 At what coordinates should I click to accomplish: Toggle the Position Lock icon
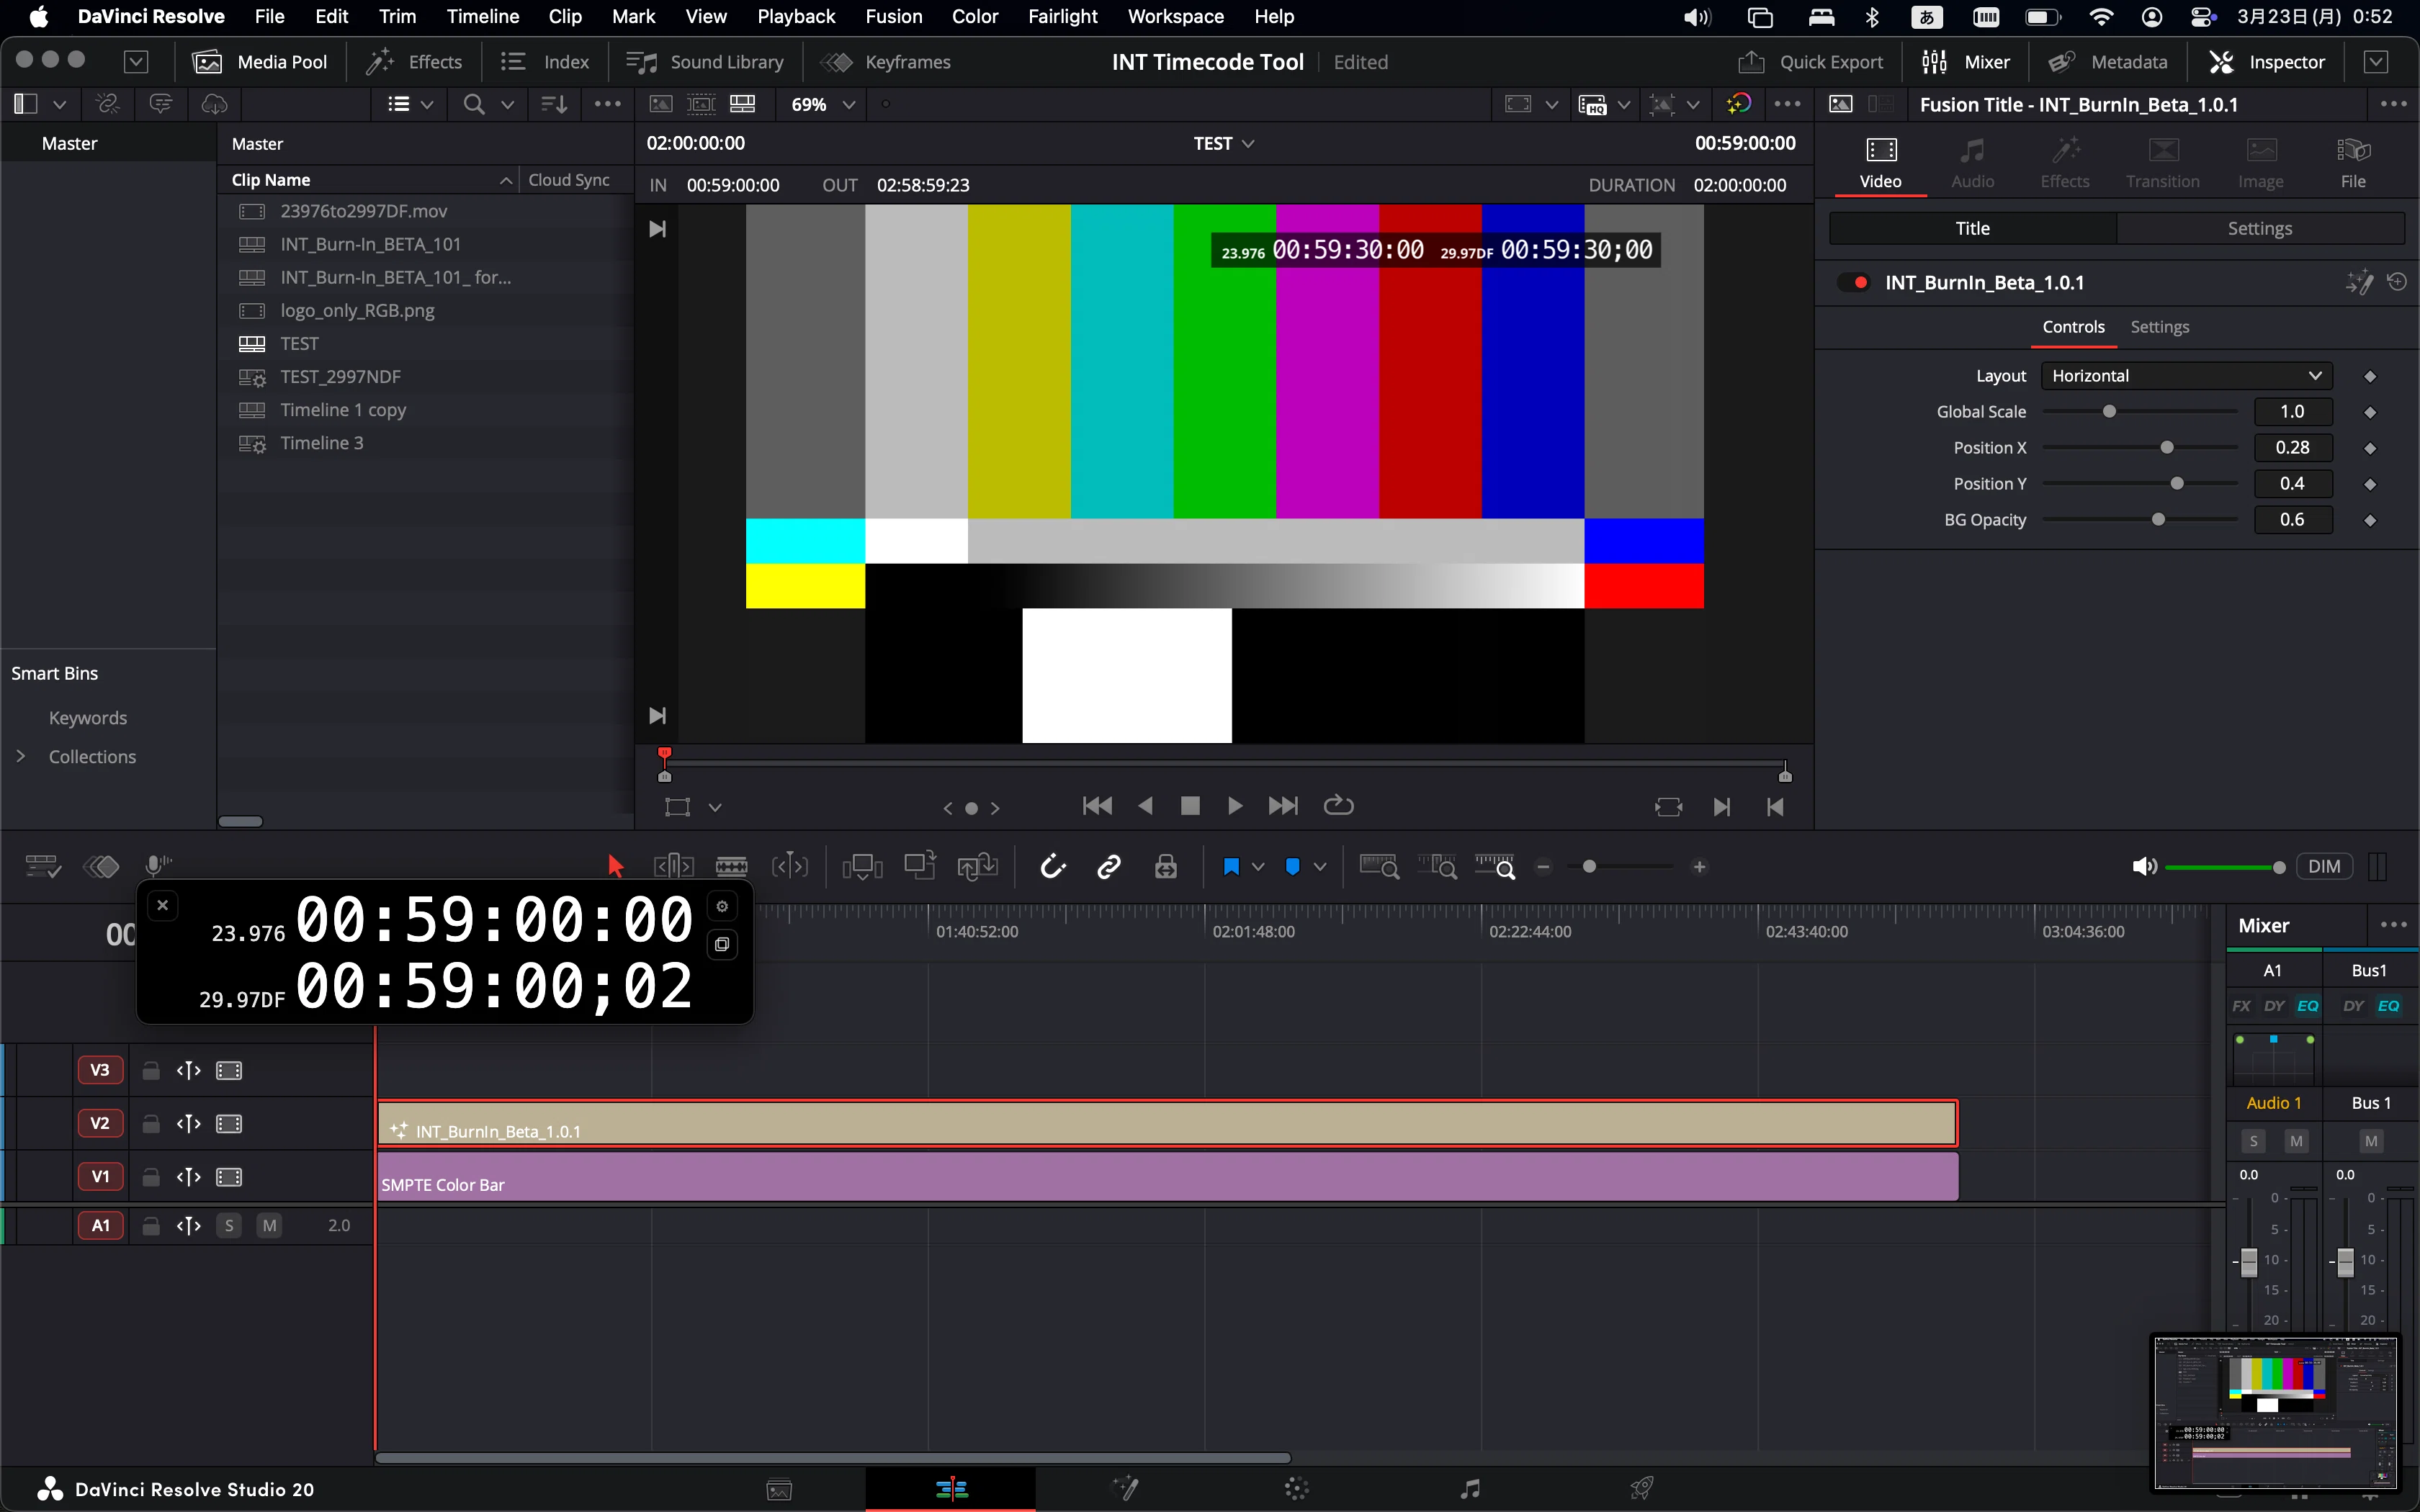[x=1166, y=866]
